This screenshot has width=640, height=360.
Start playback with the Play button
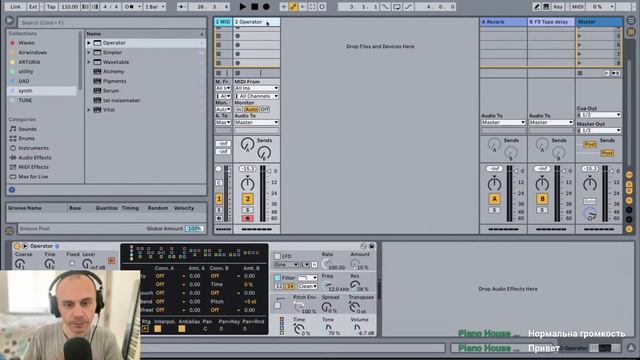(242, 7)
